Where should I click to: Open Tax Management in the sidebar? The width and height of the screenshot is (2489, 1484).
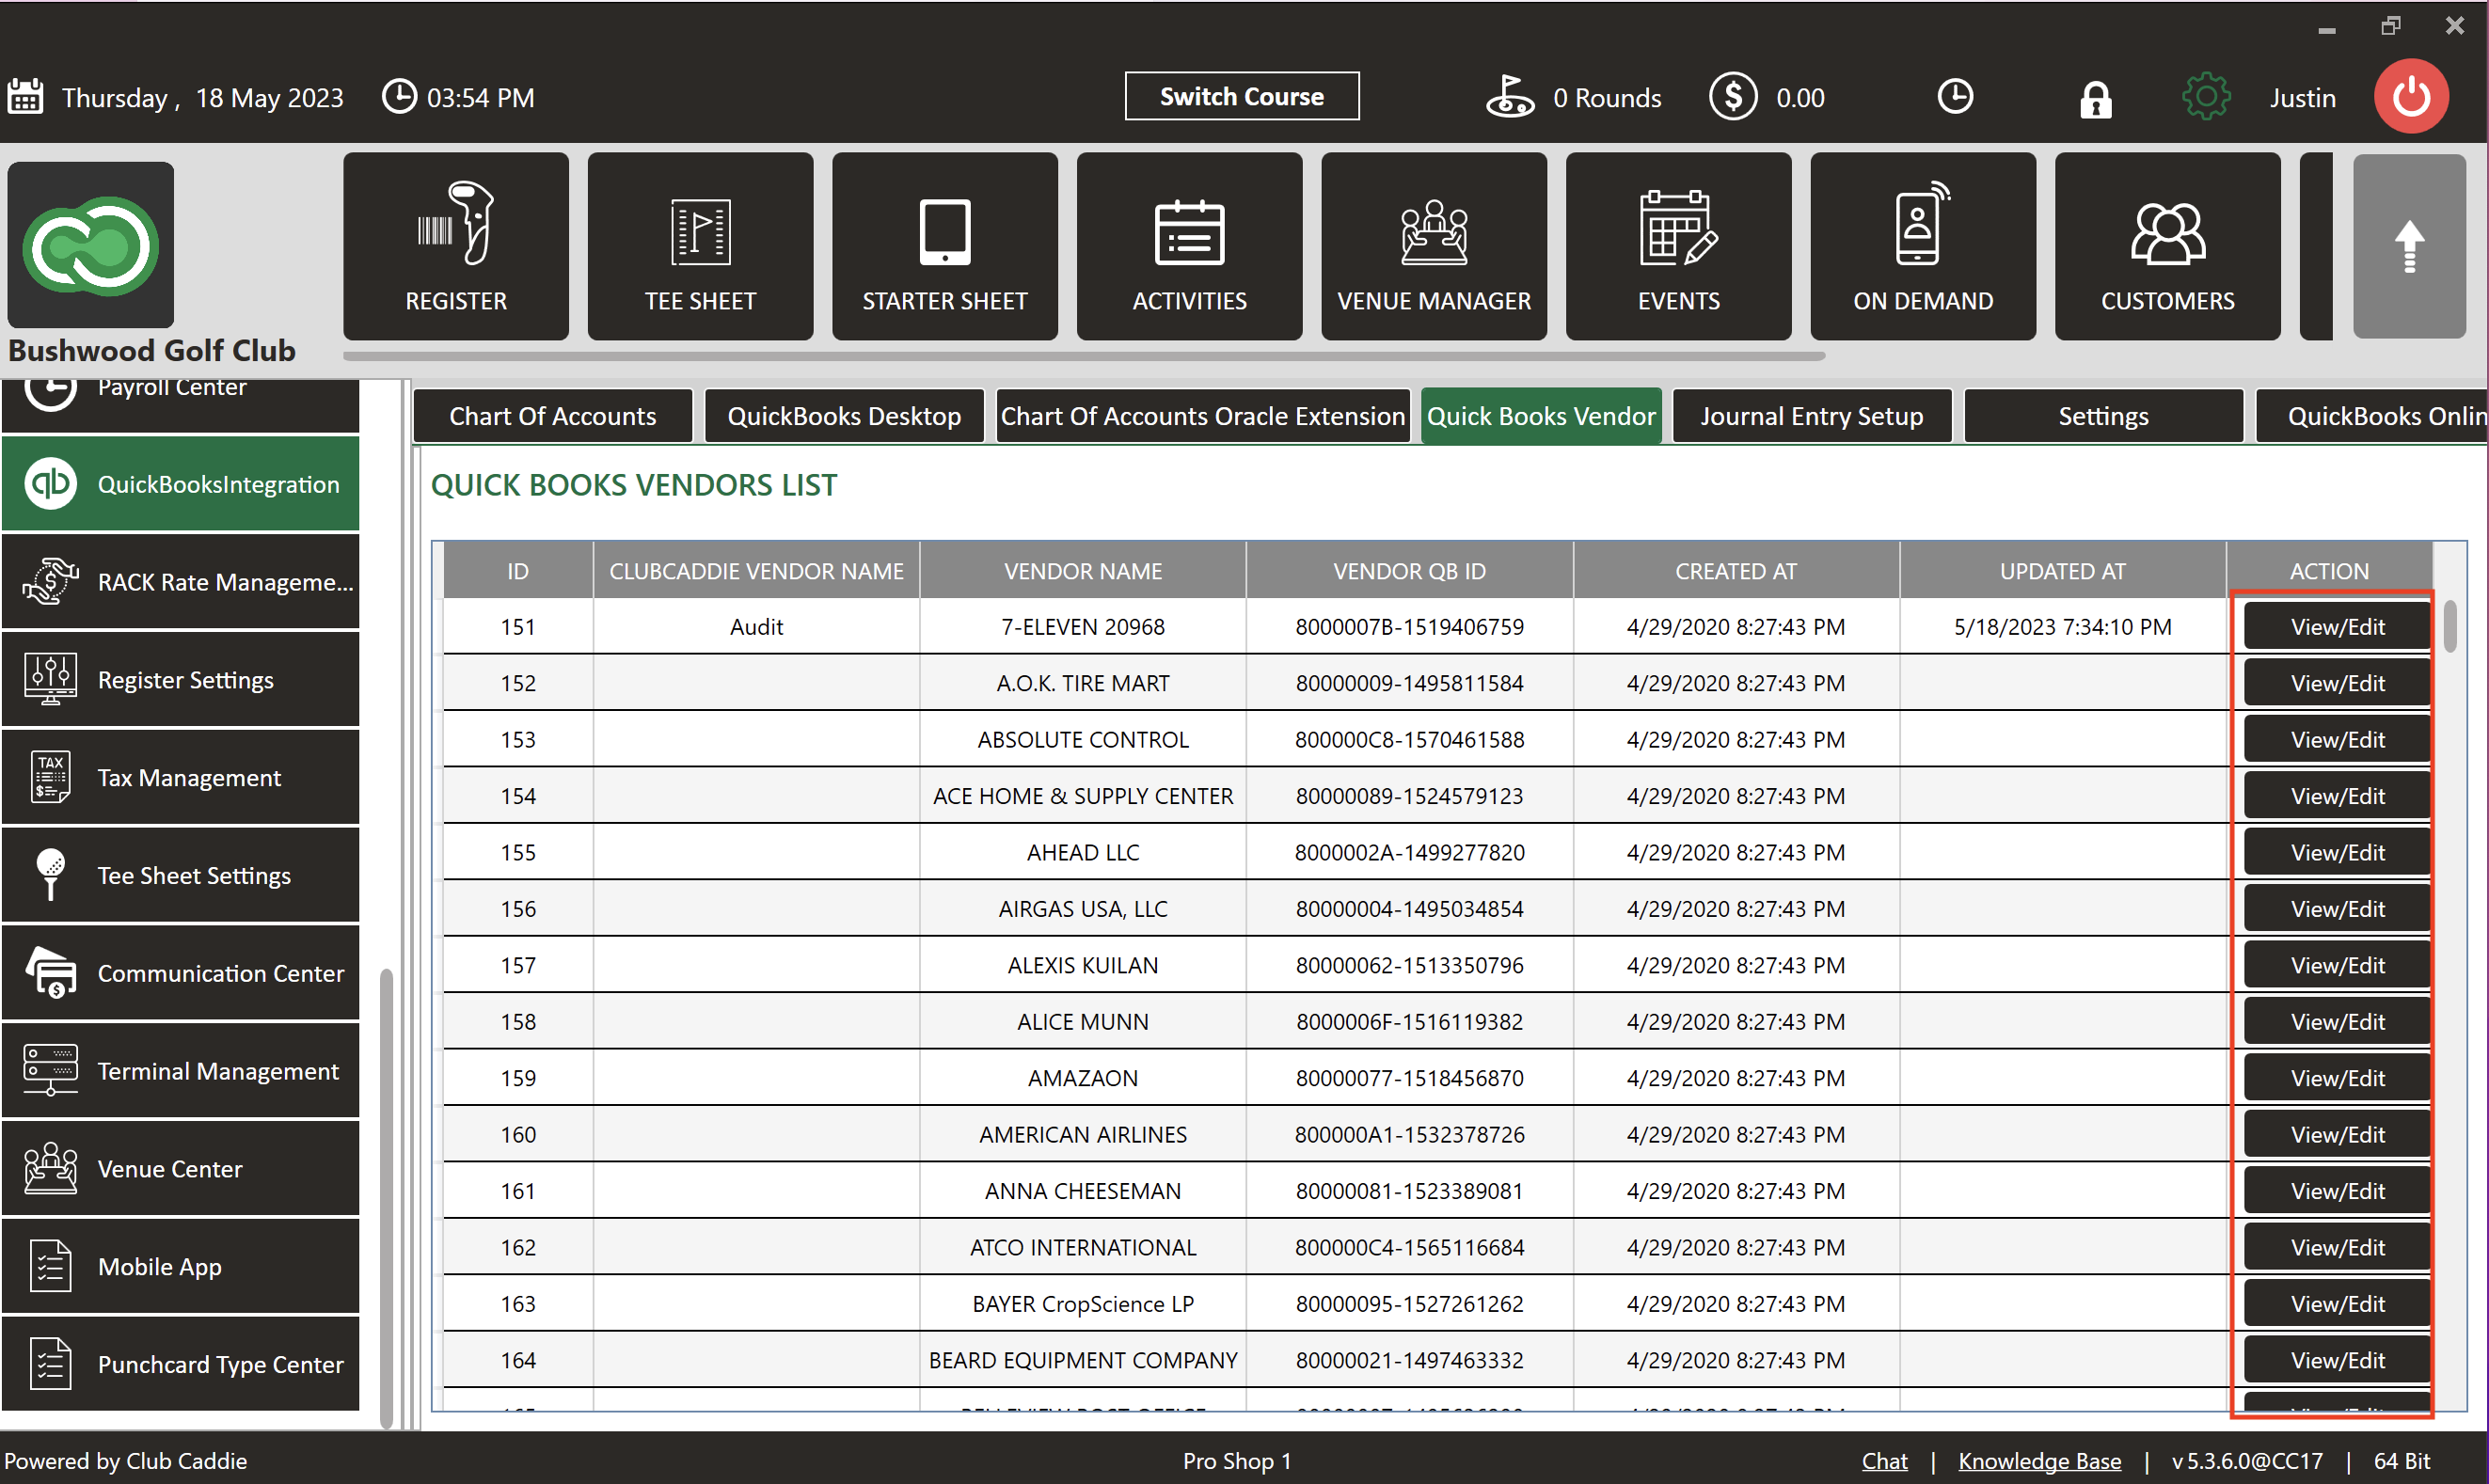click(x=181, y=777)
